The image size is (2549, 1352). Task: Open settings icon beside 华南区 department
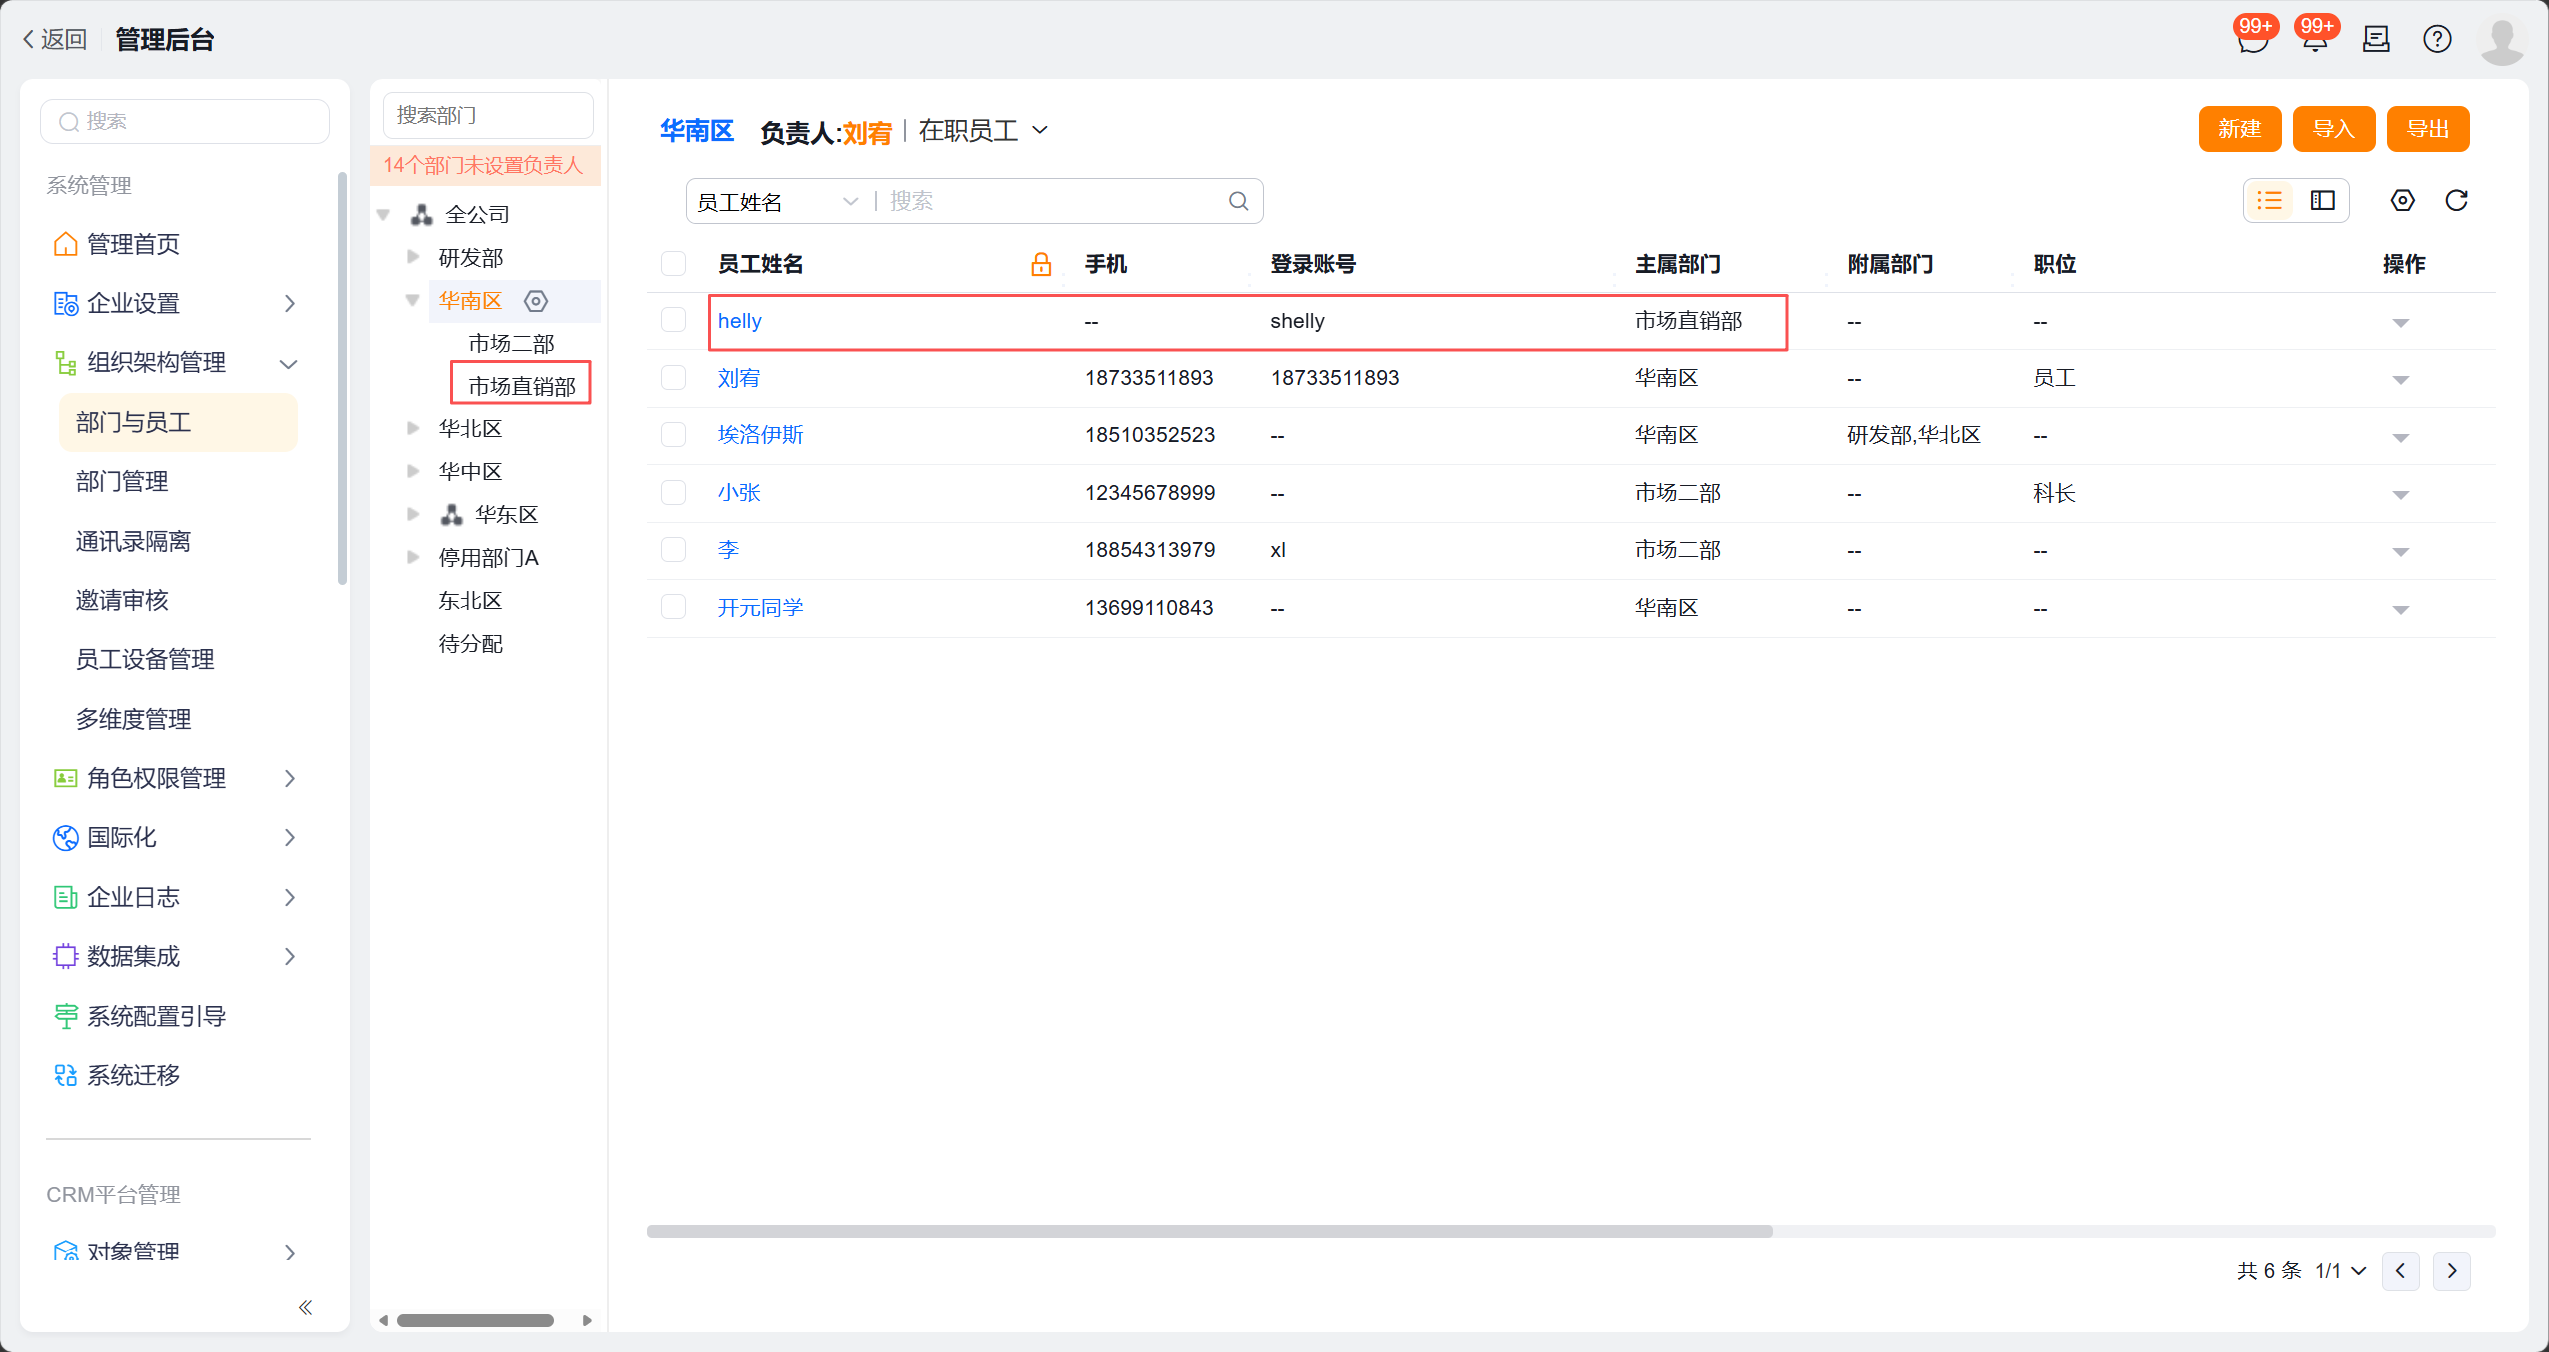536,301
